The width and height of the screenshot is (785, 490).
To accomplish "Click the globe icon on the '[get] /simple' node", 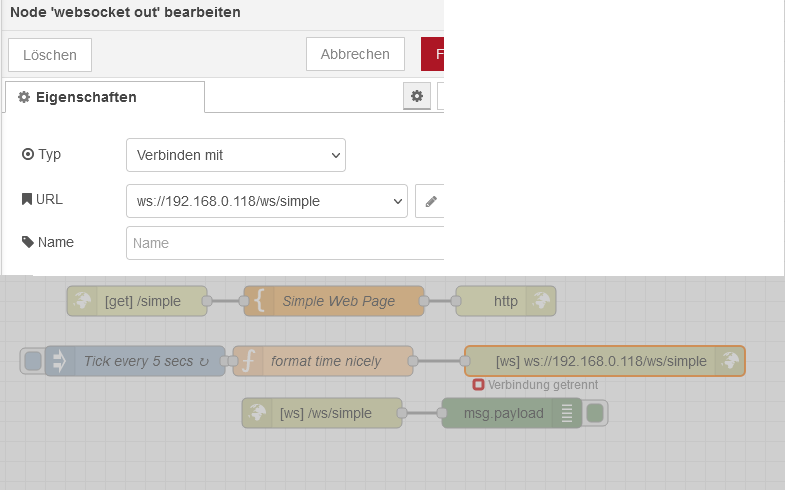I will pos(83,301).
